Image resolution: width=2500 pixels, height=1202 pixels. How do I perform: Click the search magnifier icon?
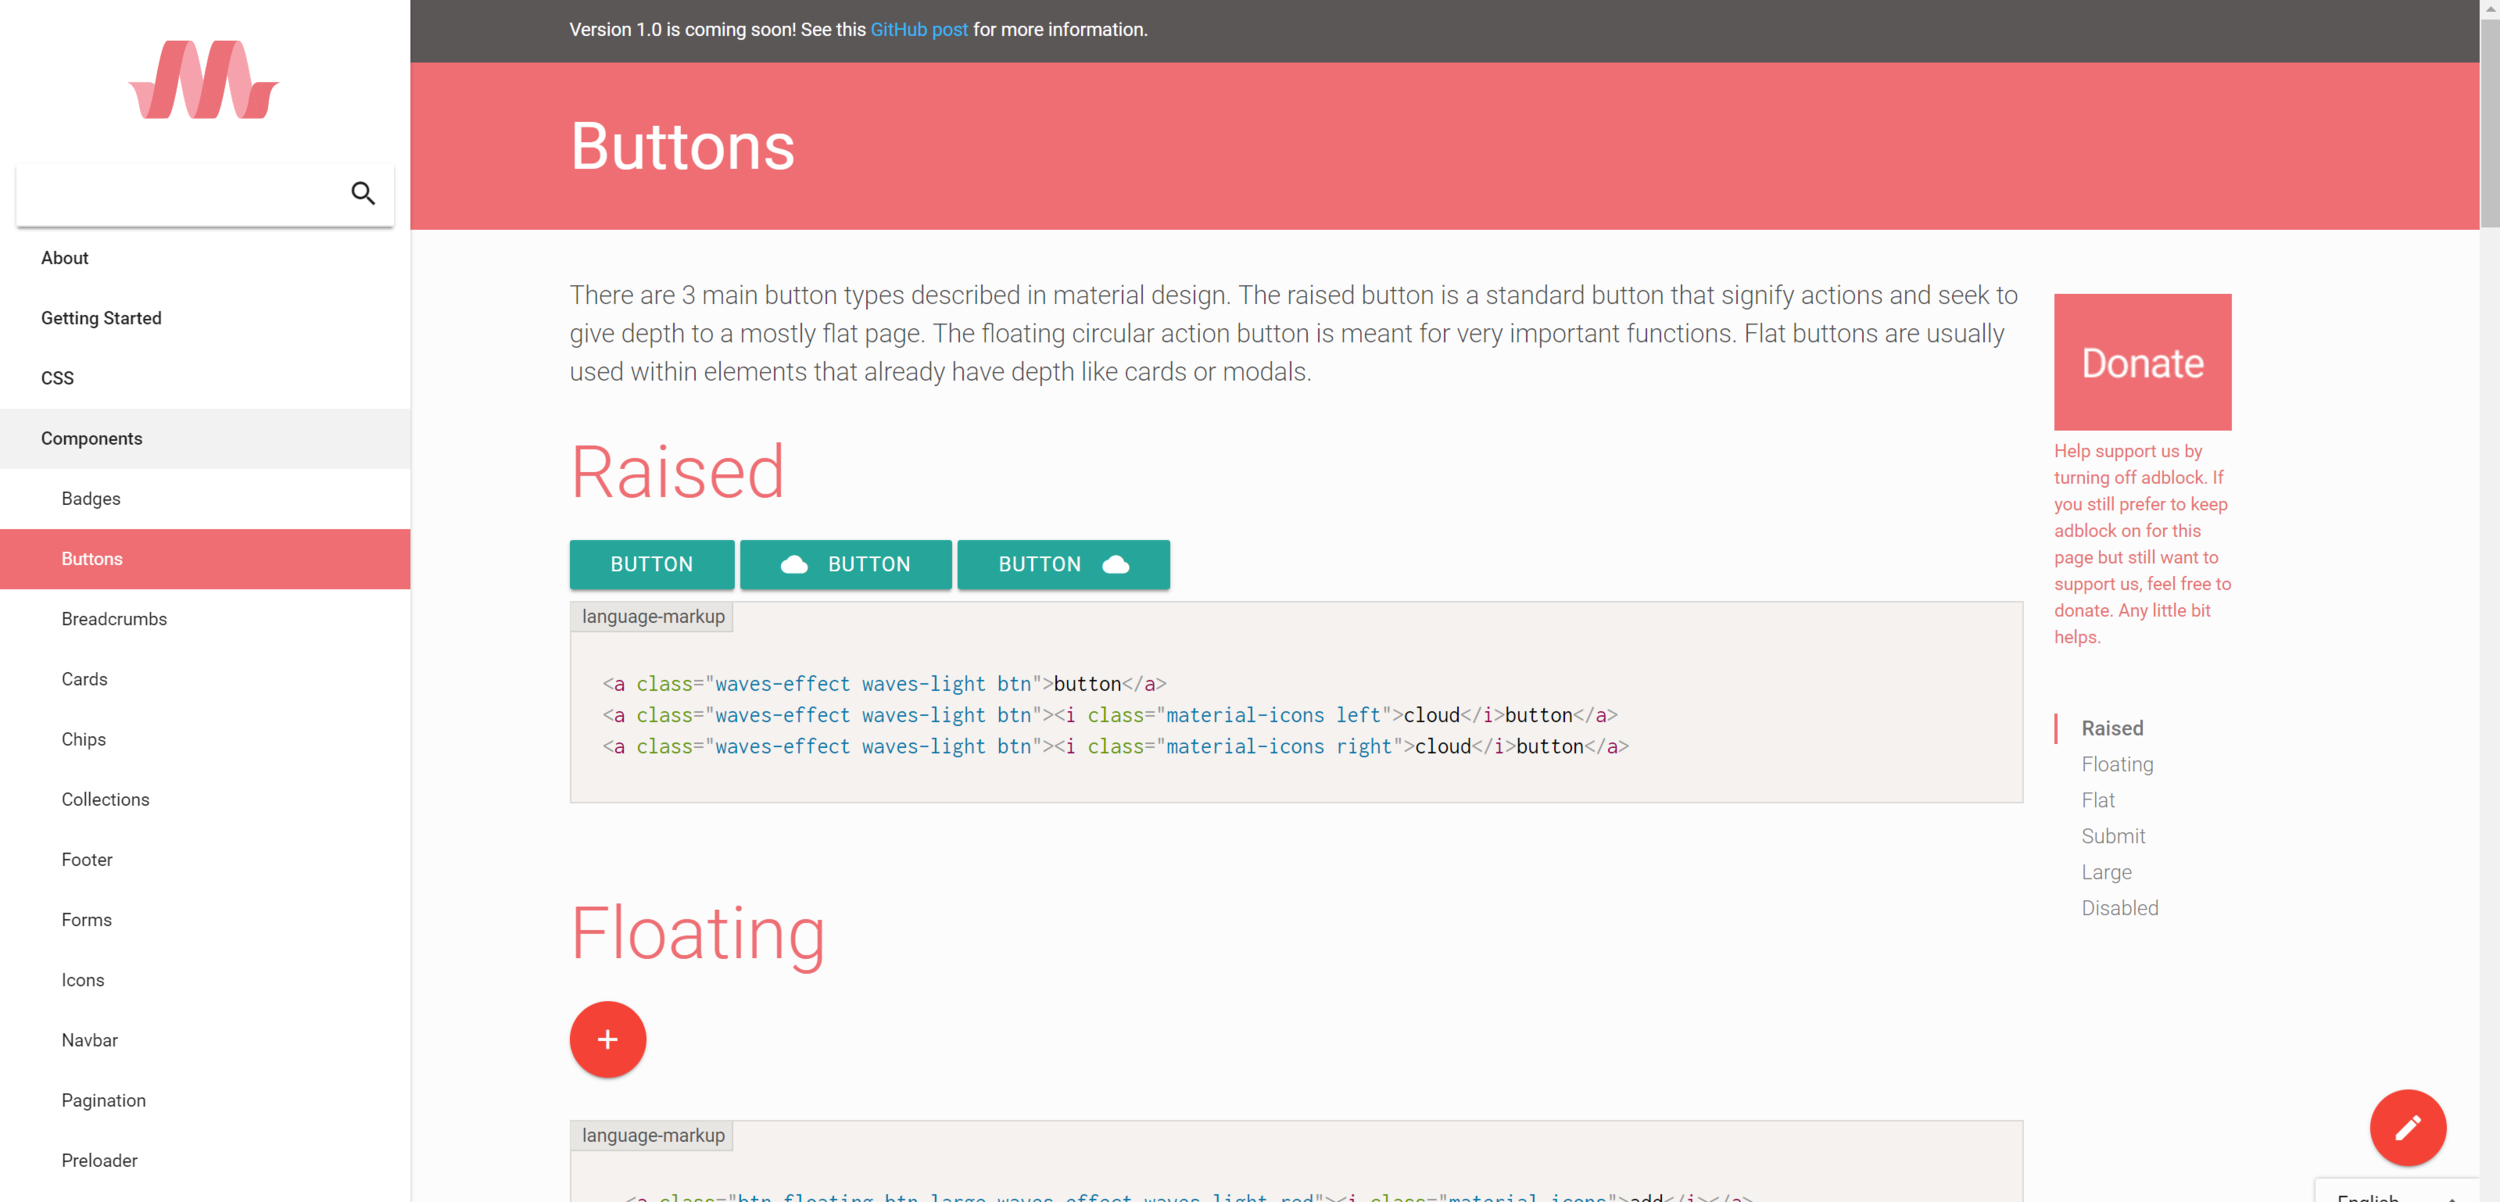tap(363, 193)
